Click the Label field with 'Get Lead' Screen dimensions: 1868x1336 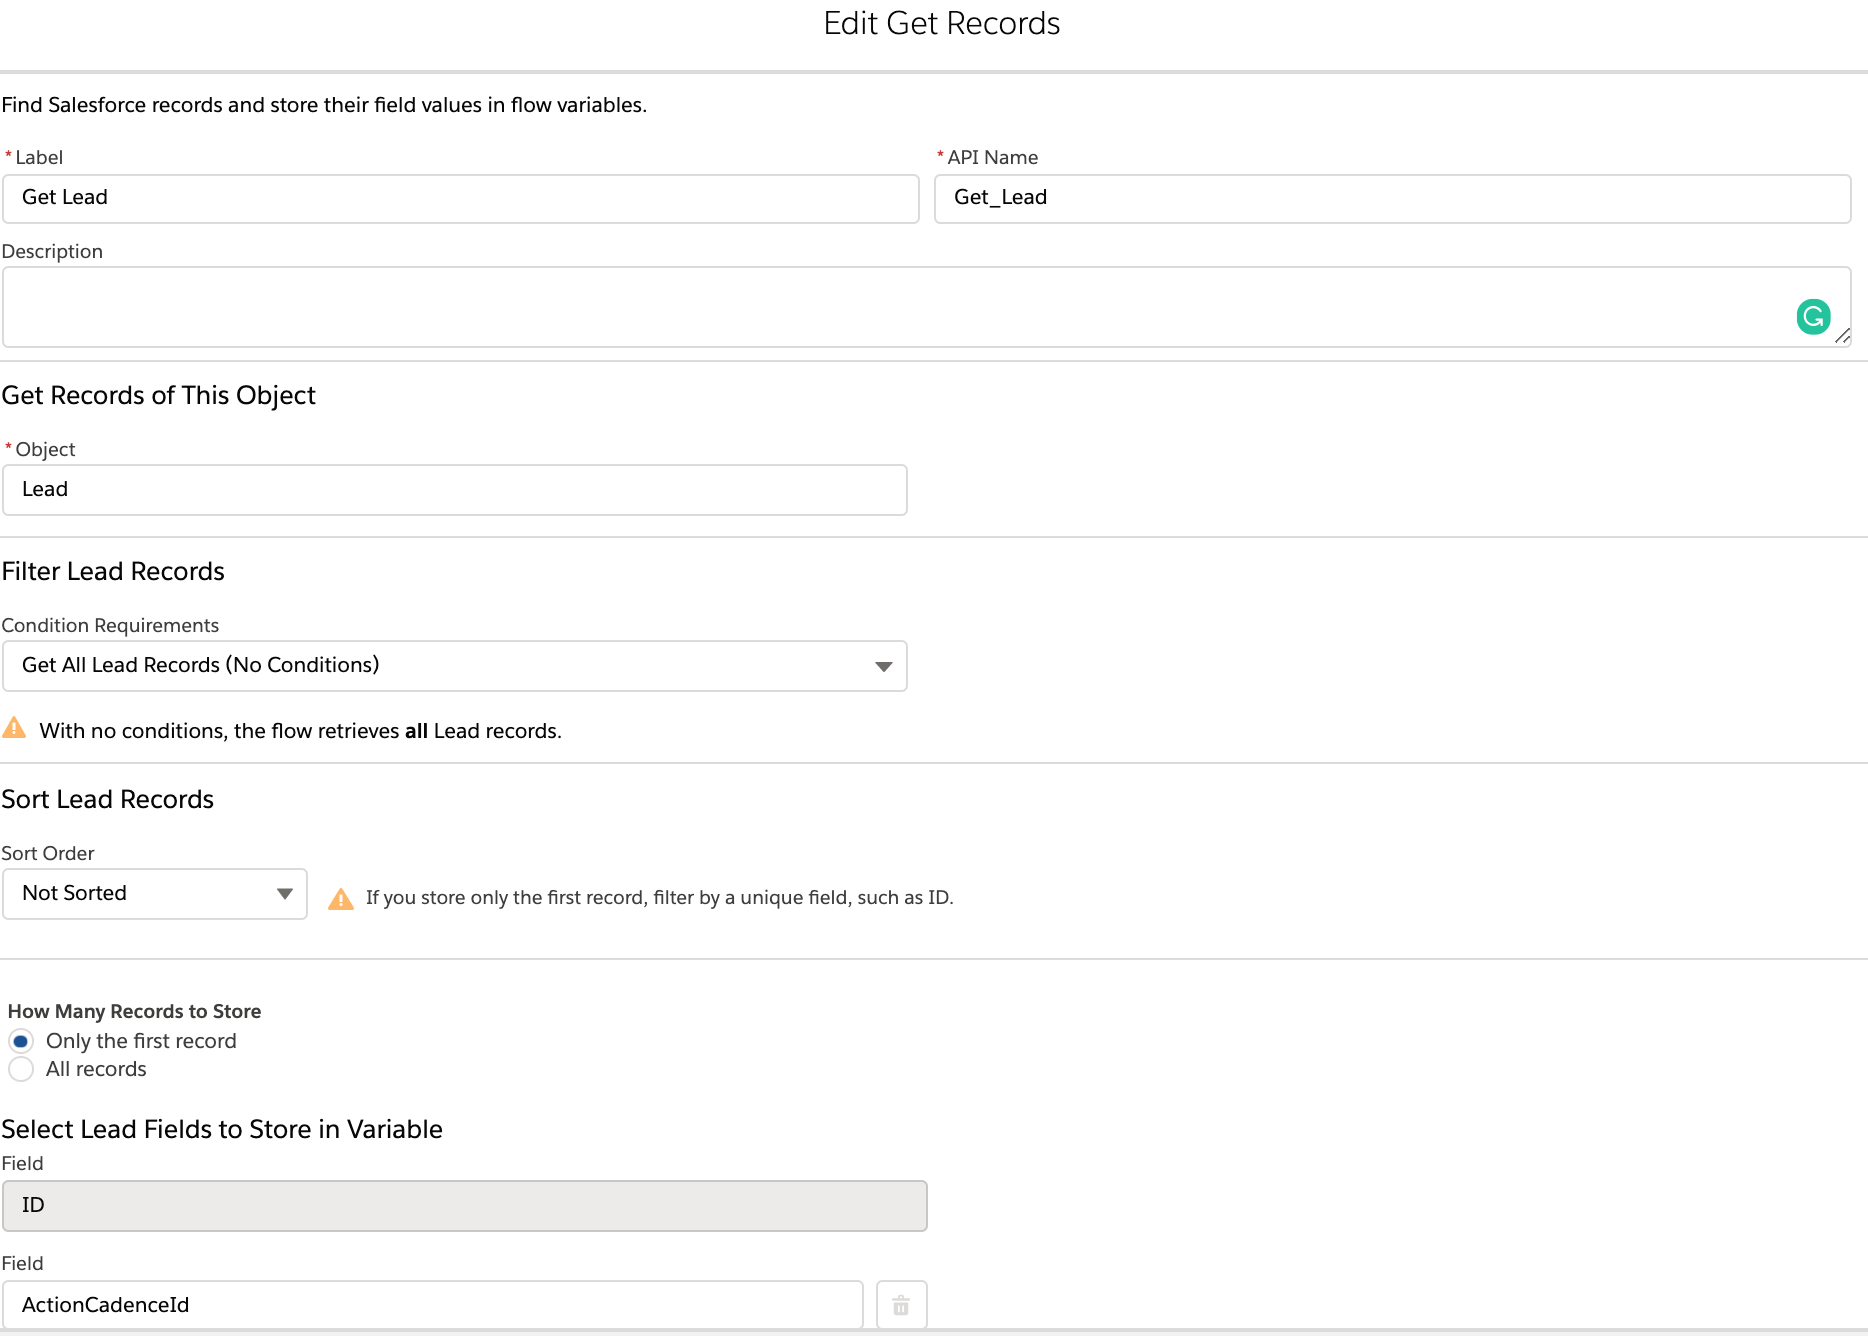tap(460, 198)
